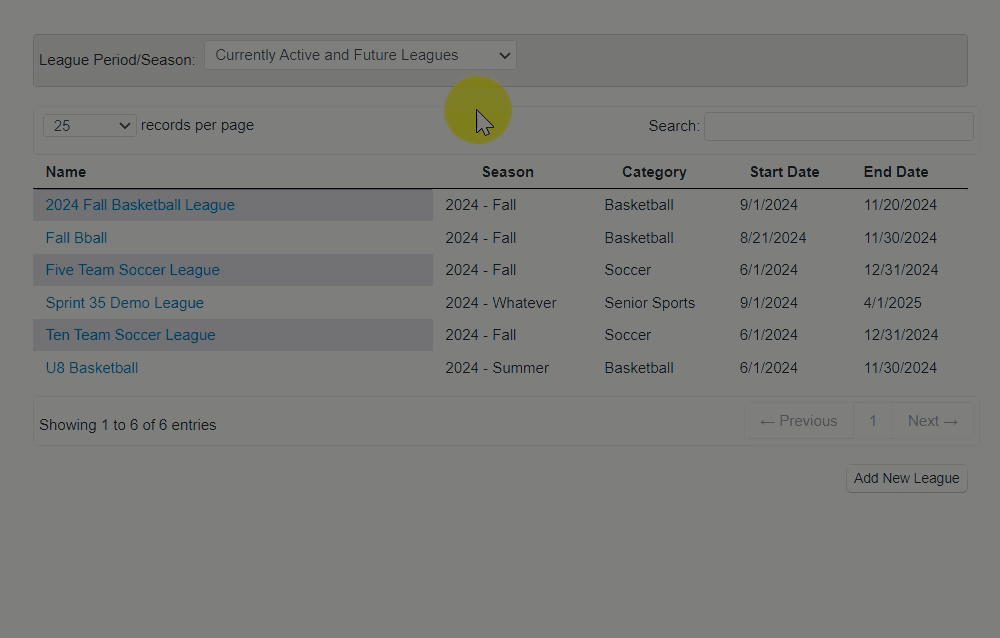This screenshot has width=1000, height=638.
Task: Click into the Search input field
Action: 838,126
